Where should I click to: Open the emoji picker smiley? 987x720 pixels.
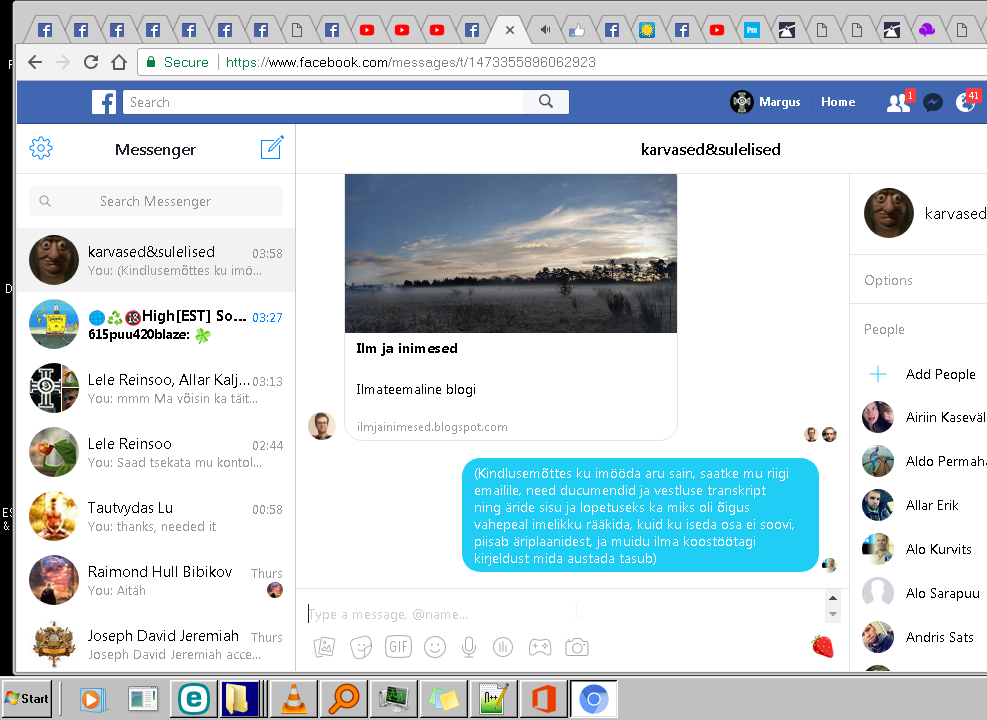pos(435,647)
